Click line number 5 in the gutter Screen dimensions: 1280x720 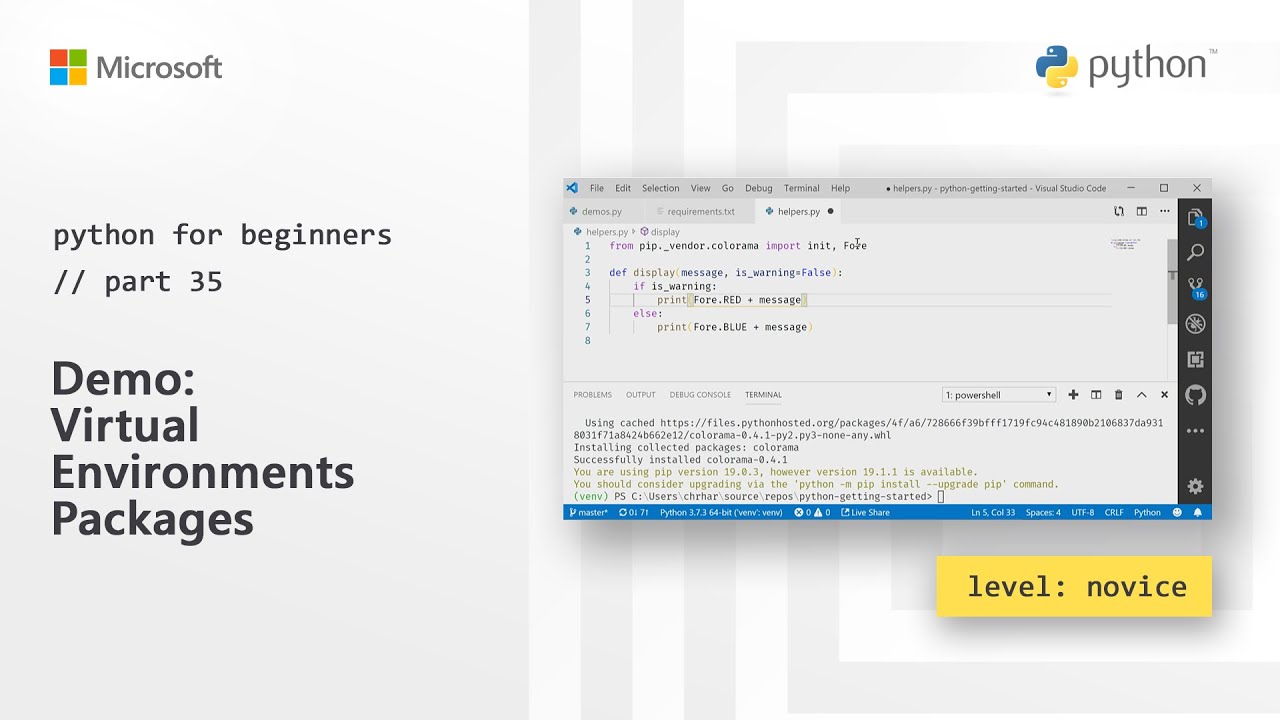coord(588,300)
